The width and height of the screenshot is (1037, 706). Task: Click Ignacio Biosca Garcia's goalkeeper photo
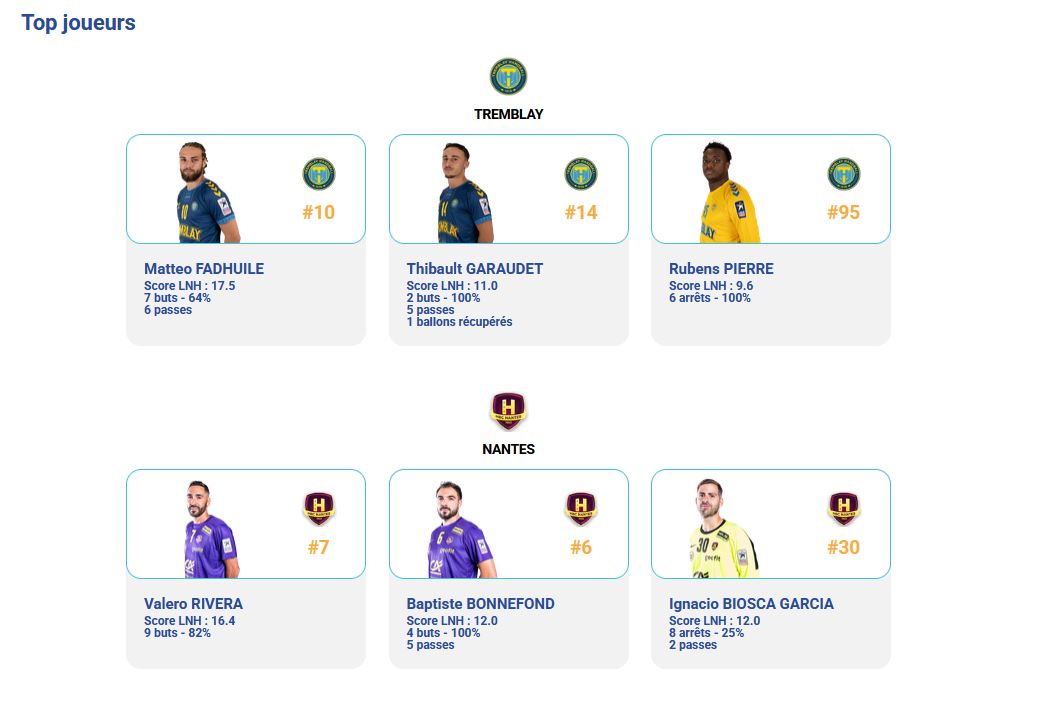(x=724, y=529)
